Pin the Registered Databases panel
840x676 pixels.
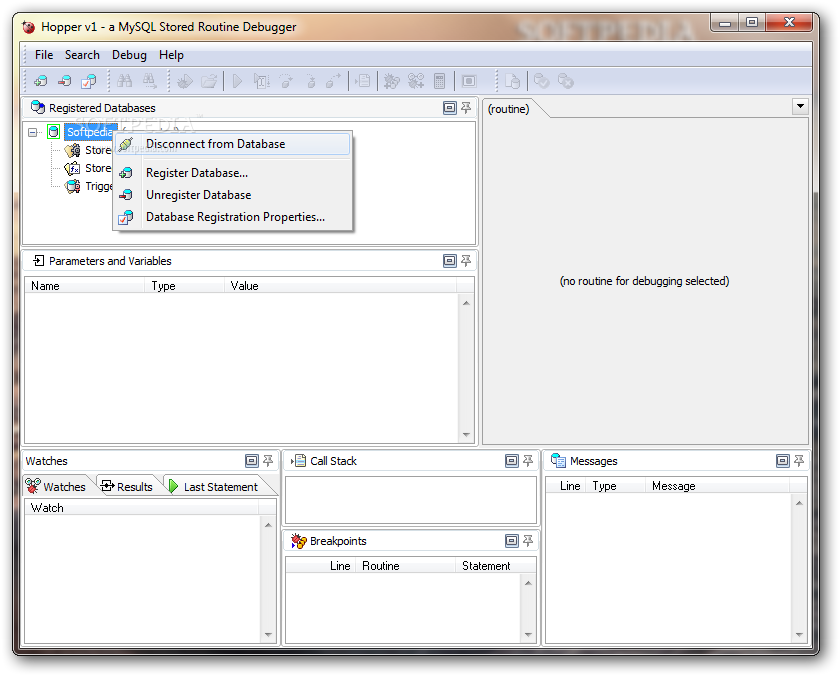[x=466, y=108]
